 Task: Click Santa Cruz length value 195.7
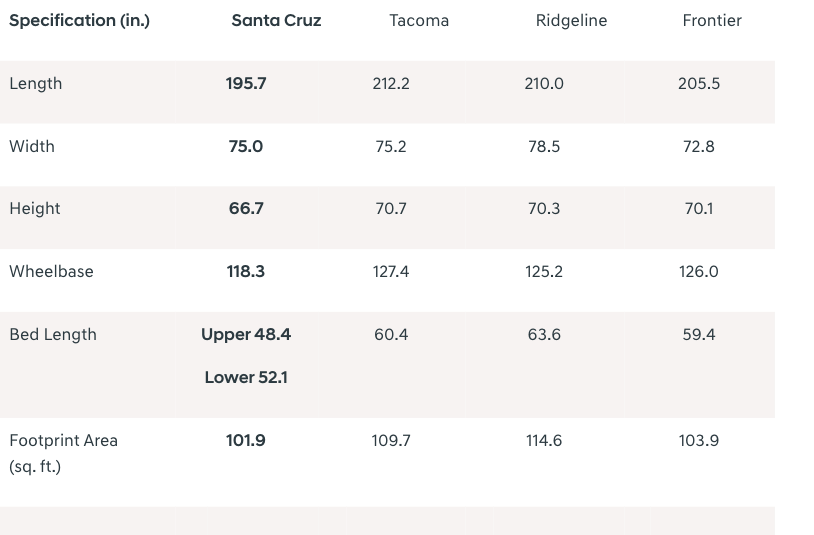[x=246, y=83]
